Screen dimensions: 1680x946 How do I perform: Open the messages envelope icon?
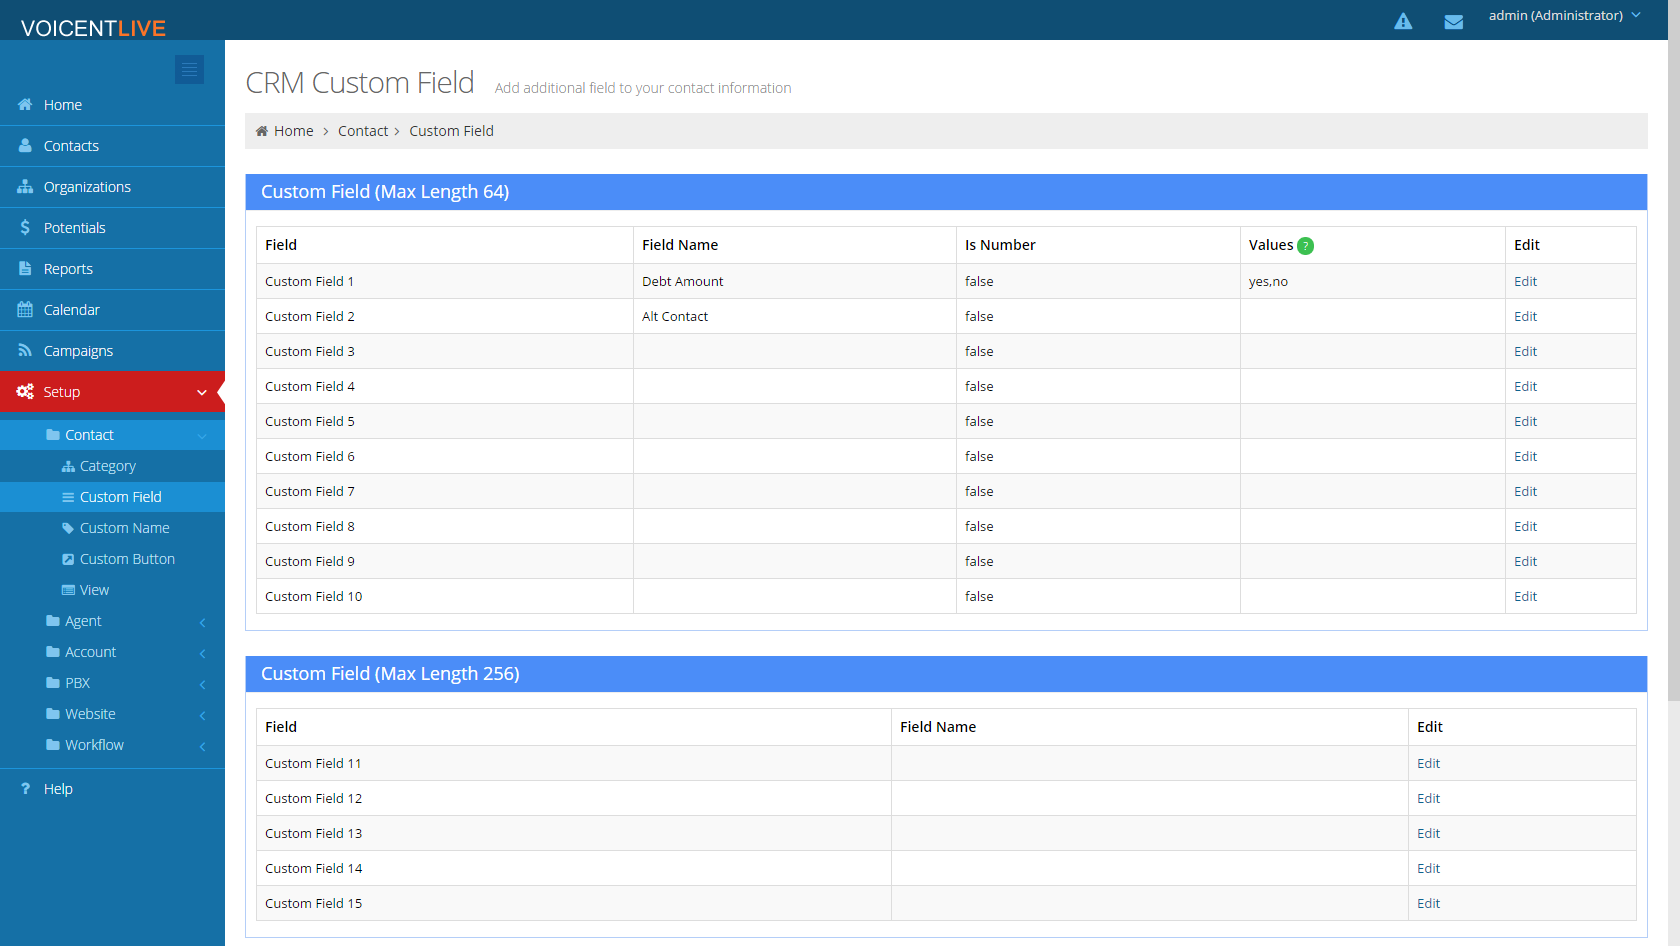(x=1454, y=20)
